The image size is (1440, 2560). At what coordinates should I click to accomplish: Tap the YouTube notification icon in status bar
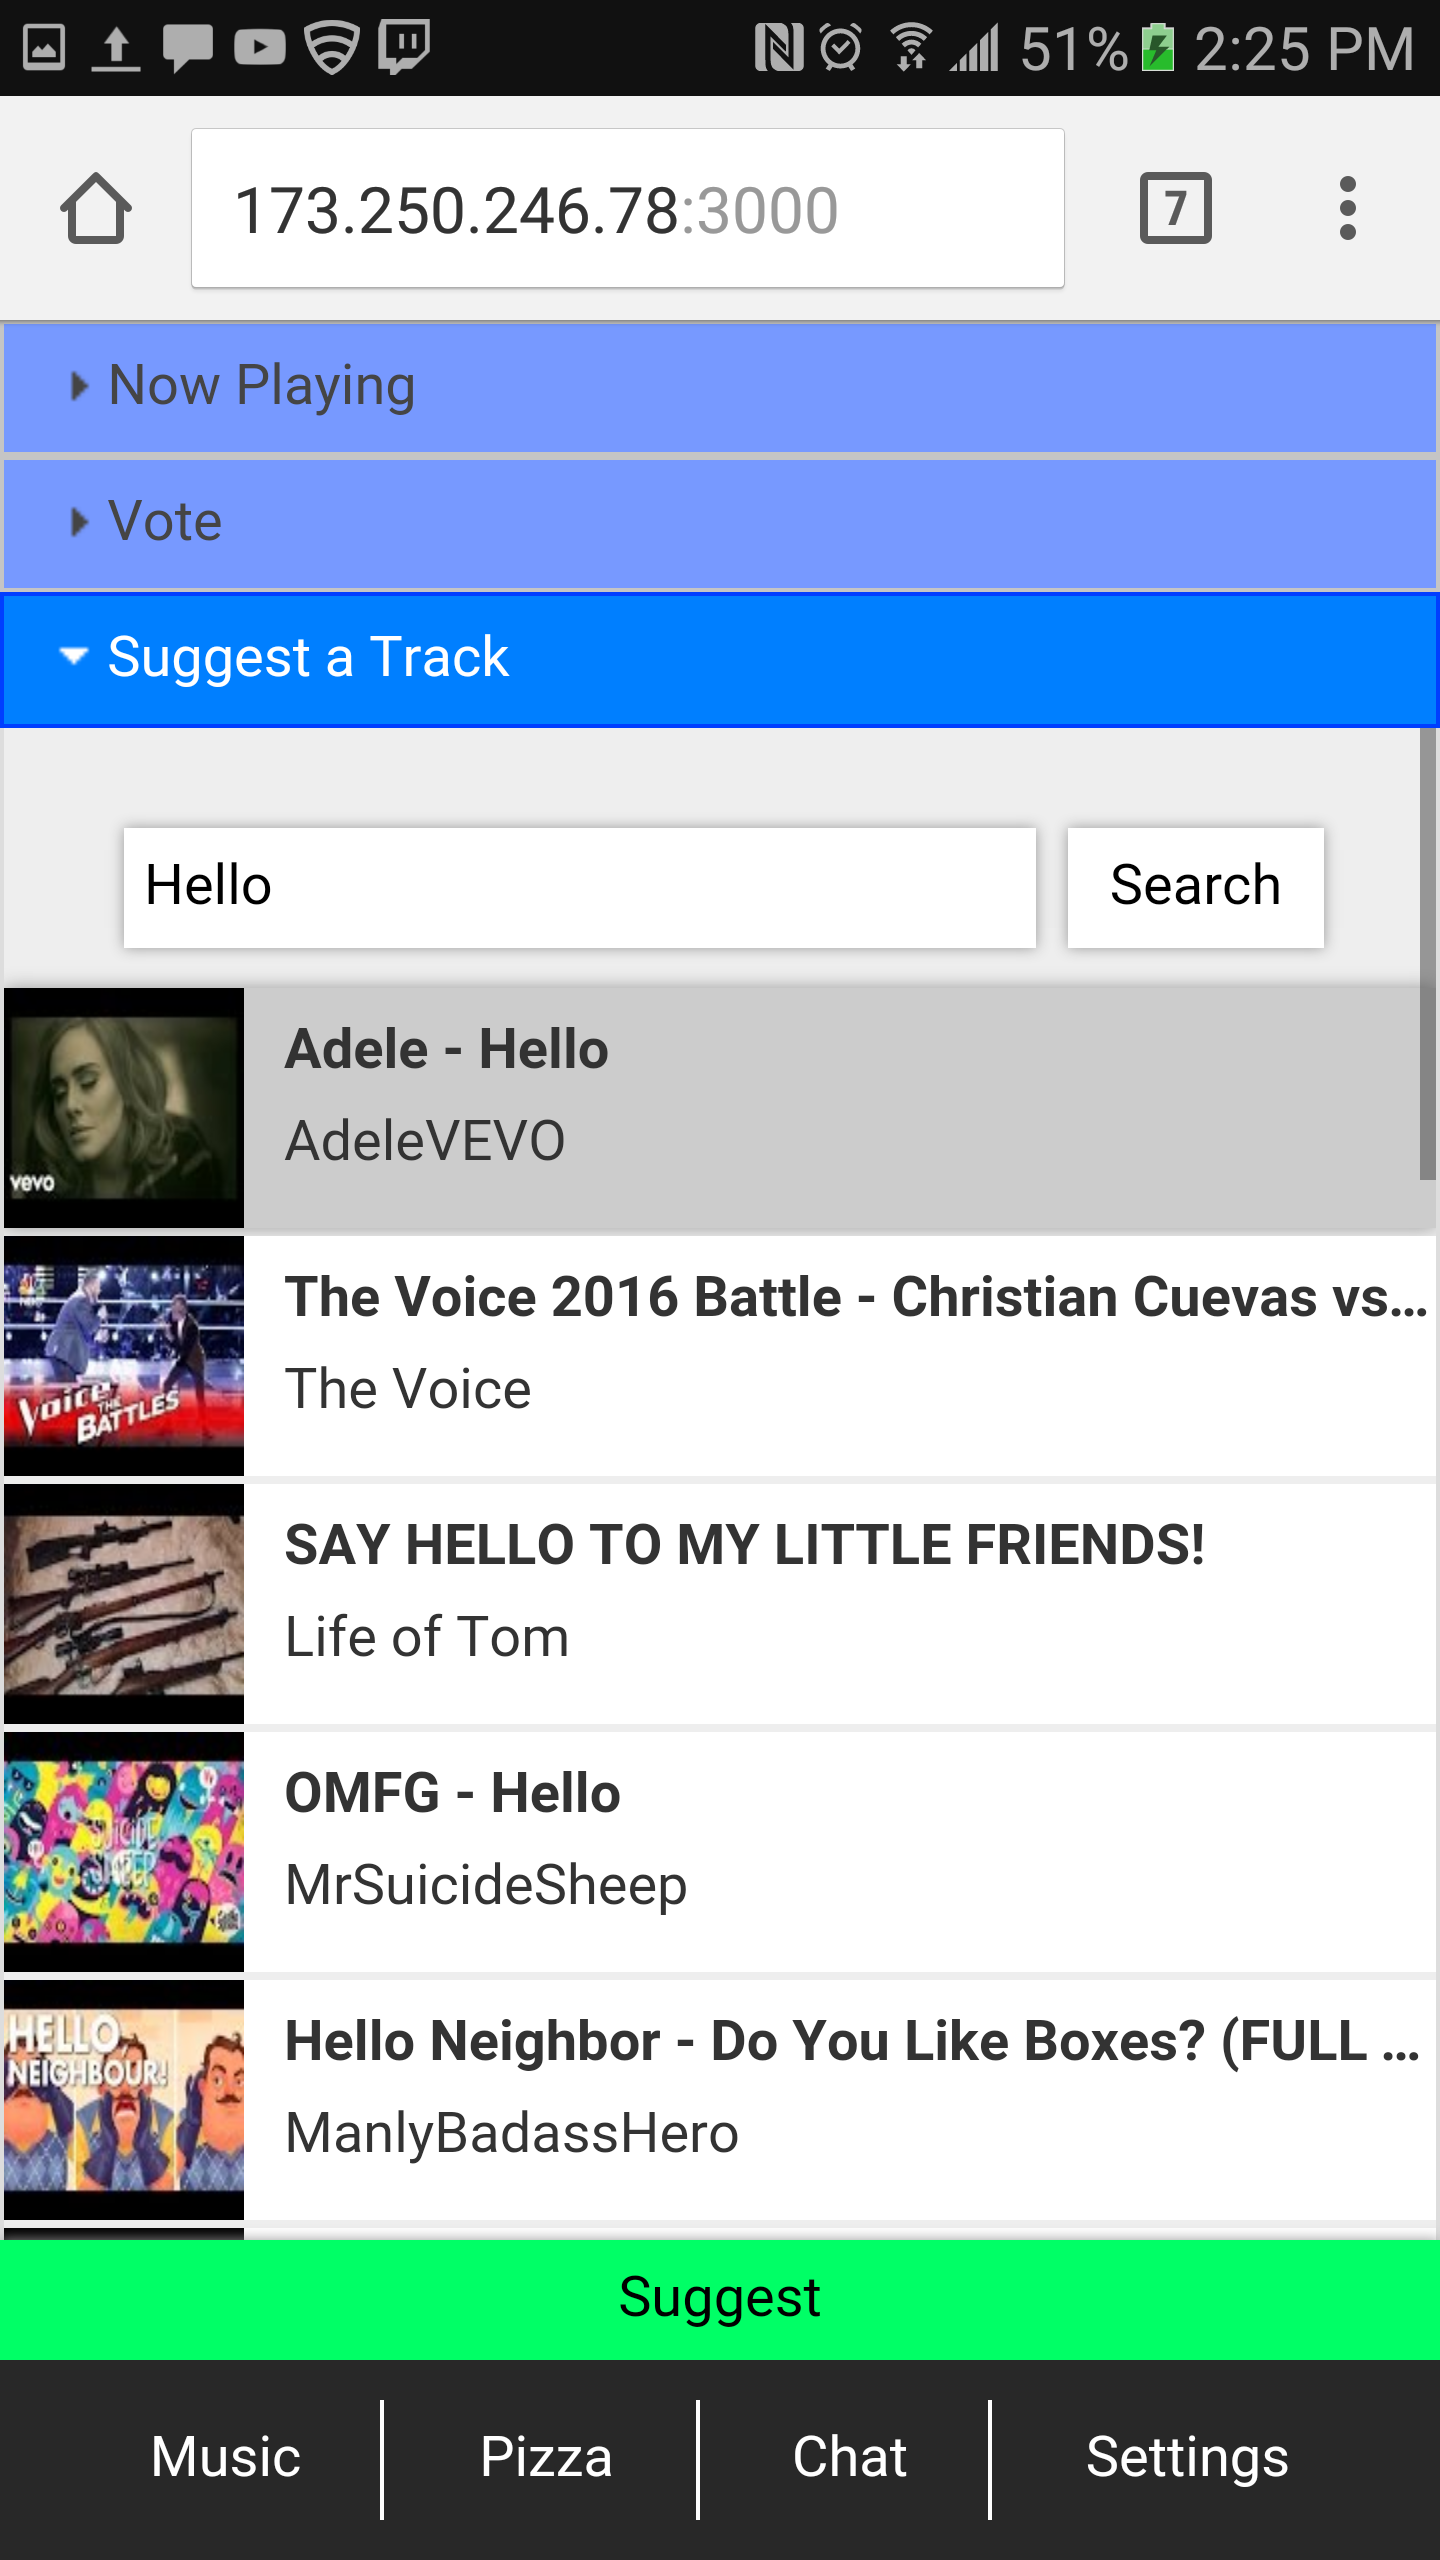pyautogui.click(x=260, y=47)
